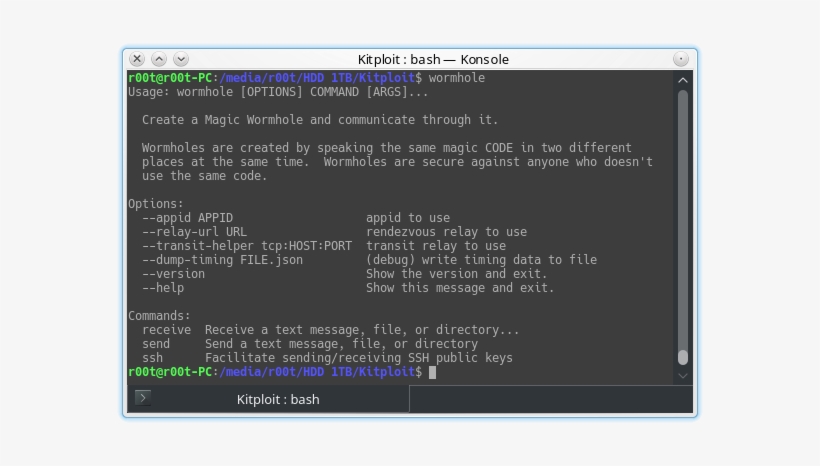Click the '--relay-url URL' option text

pos(194,232)
